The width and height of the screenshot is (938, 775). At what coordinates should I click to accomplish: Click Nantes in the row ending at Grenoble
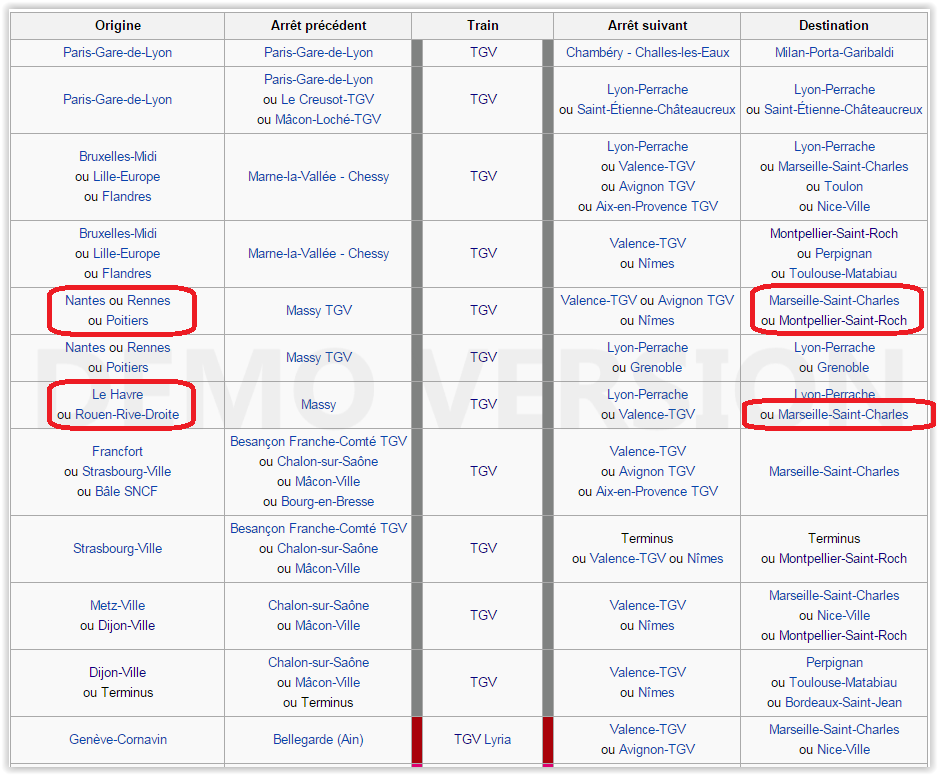85,348
